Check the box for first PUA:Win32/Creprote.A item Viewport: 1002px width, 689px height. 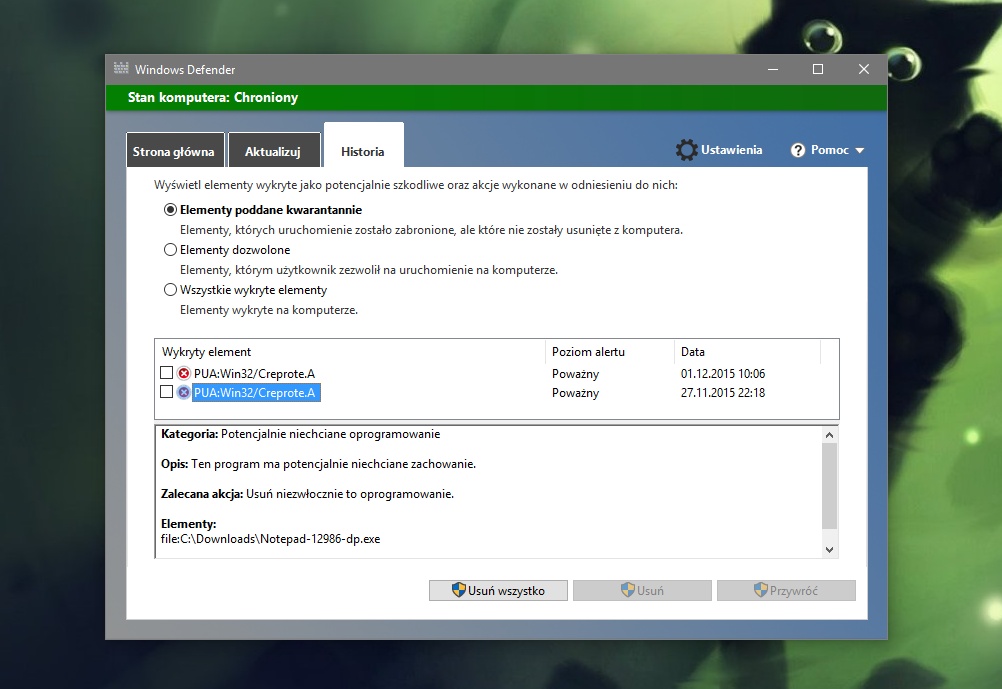(x=166, y=372)
